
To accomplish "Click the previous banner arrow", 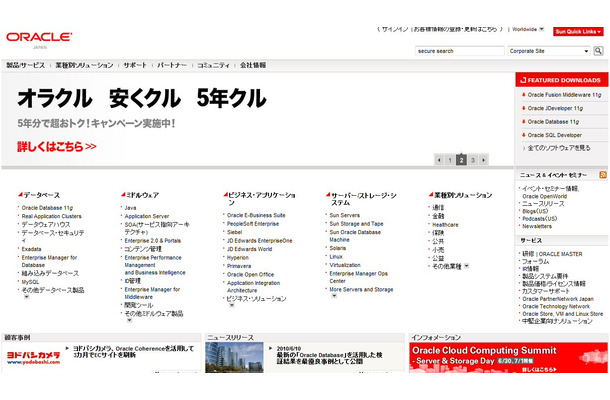I will coord(439,160).
